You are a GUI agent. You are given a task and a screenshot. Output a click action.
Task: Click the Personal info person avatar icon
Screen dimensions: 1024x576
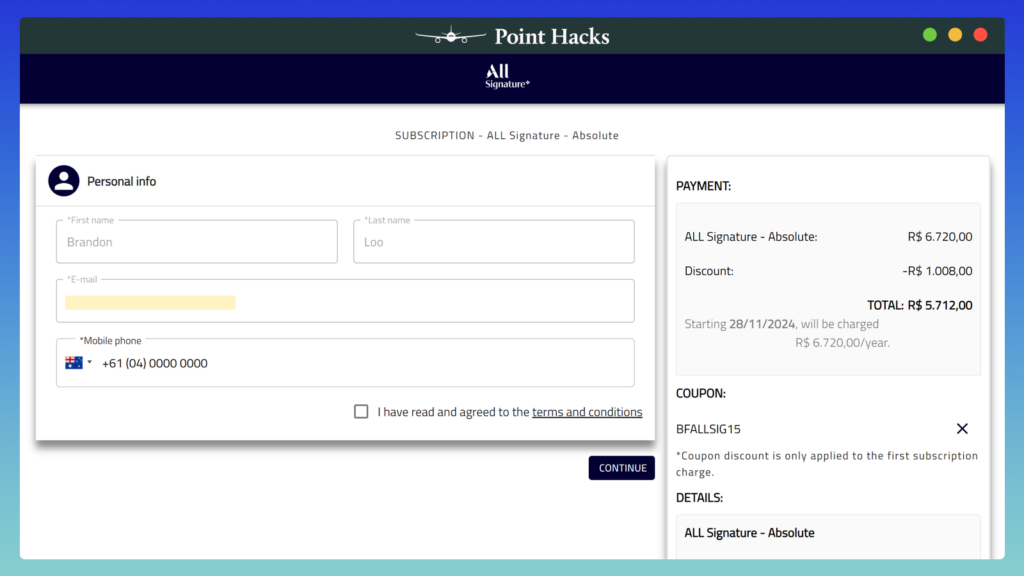(63, 181)
